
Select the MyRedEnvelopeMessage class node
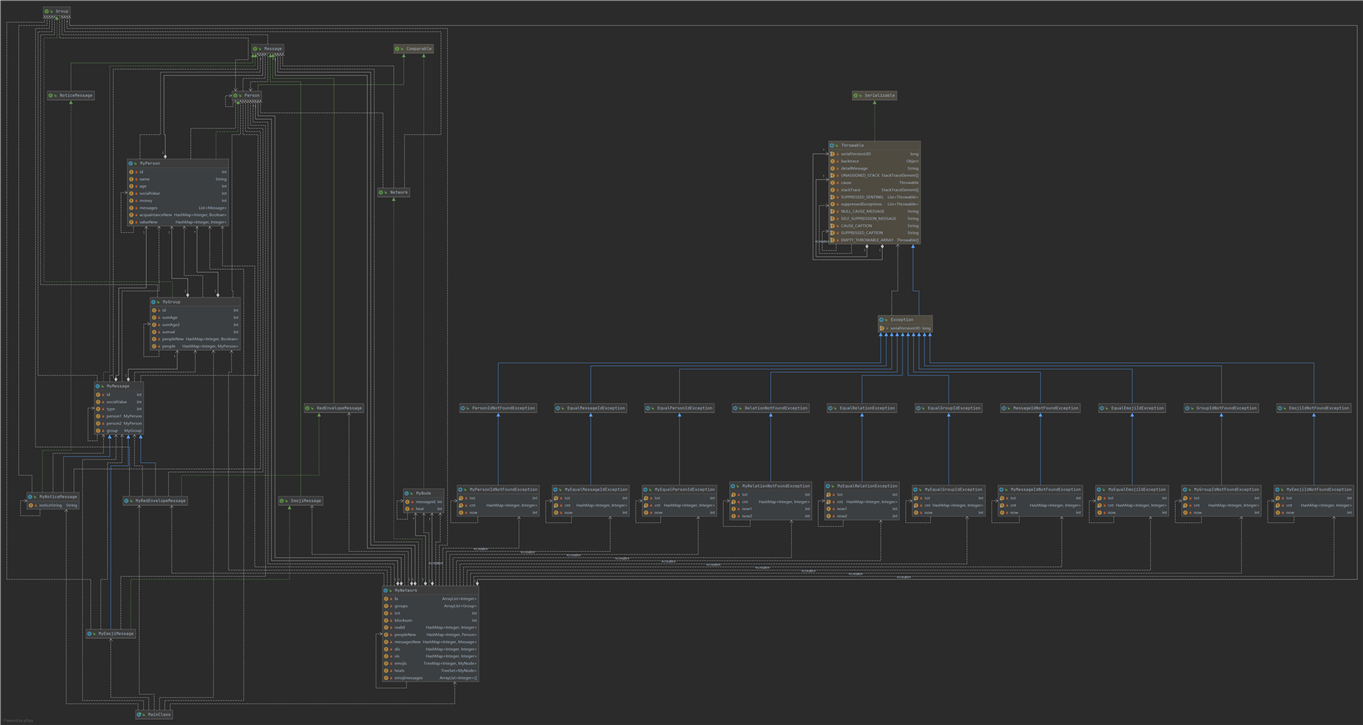(x=155, y=501)
